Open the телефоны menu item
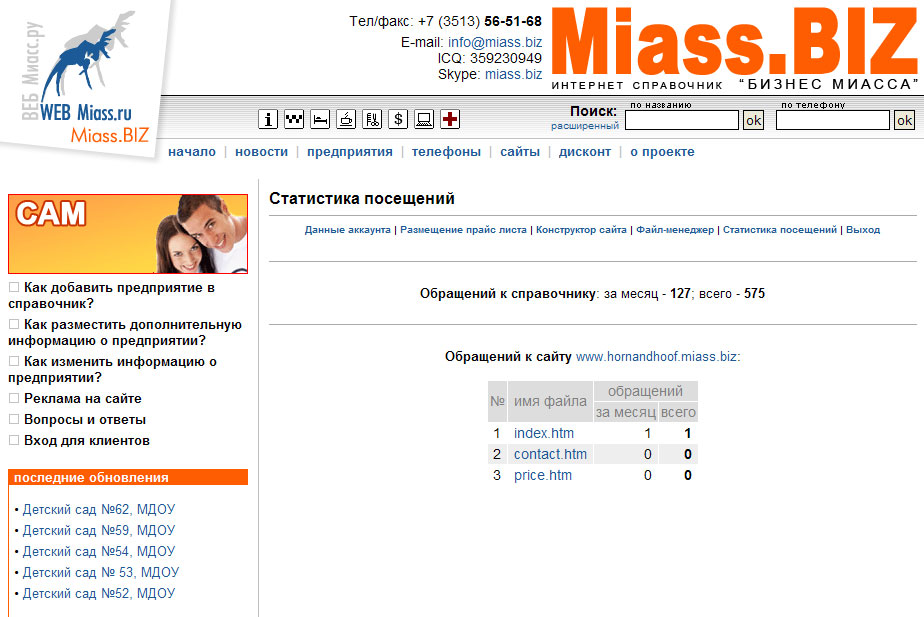 (x=446, y=152)
